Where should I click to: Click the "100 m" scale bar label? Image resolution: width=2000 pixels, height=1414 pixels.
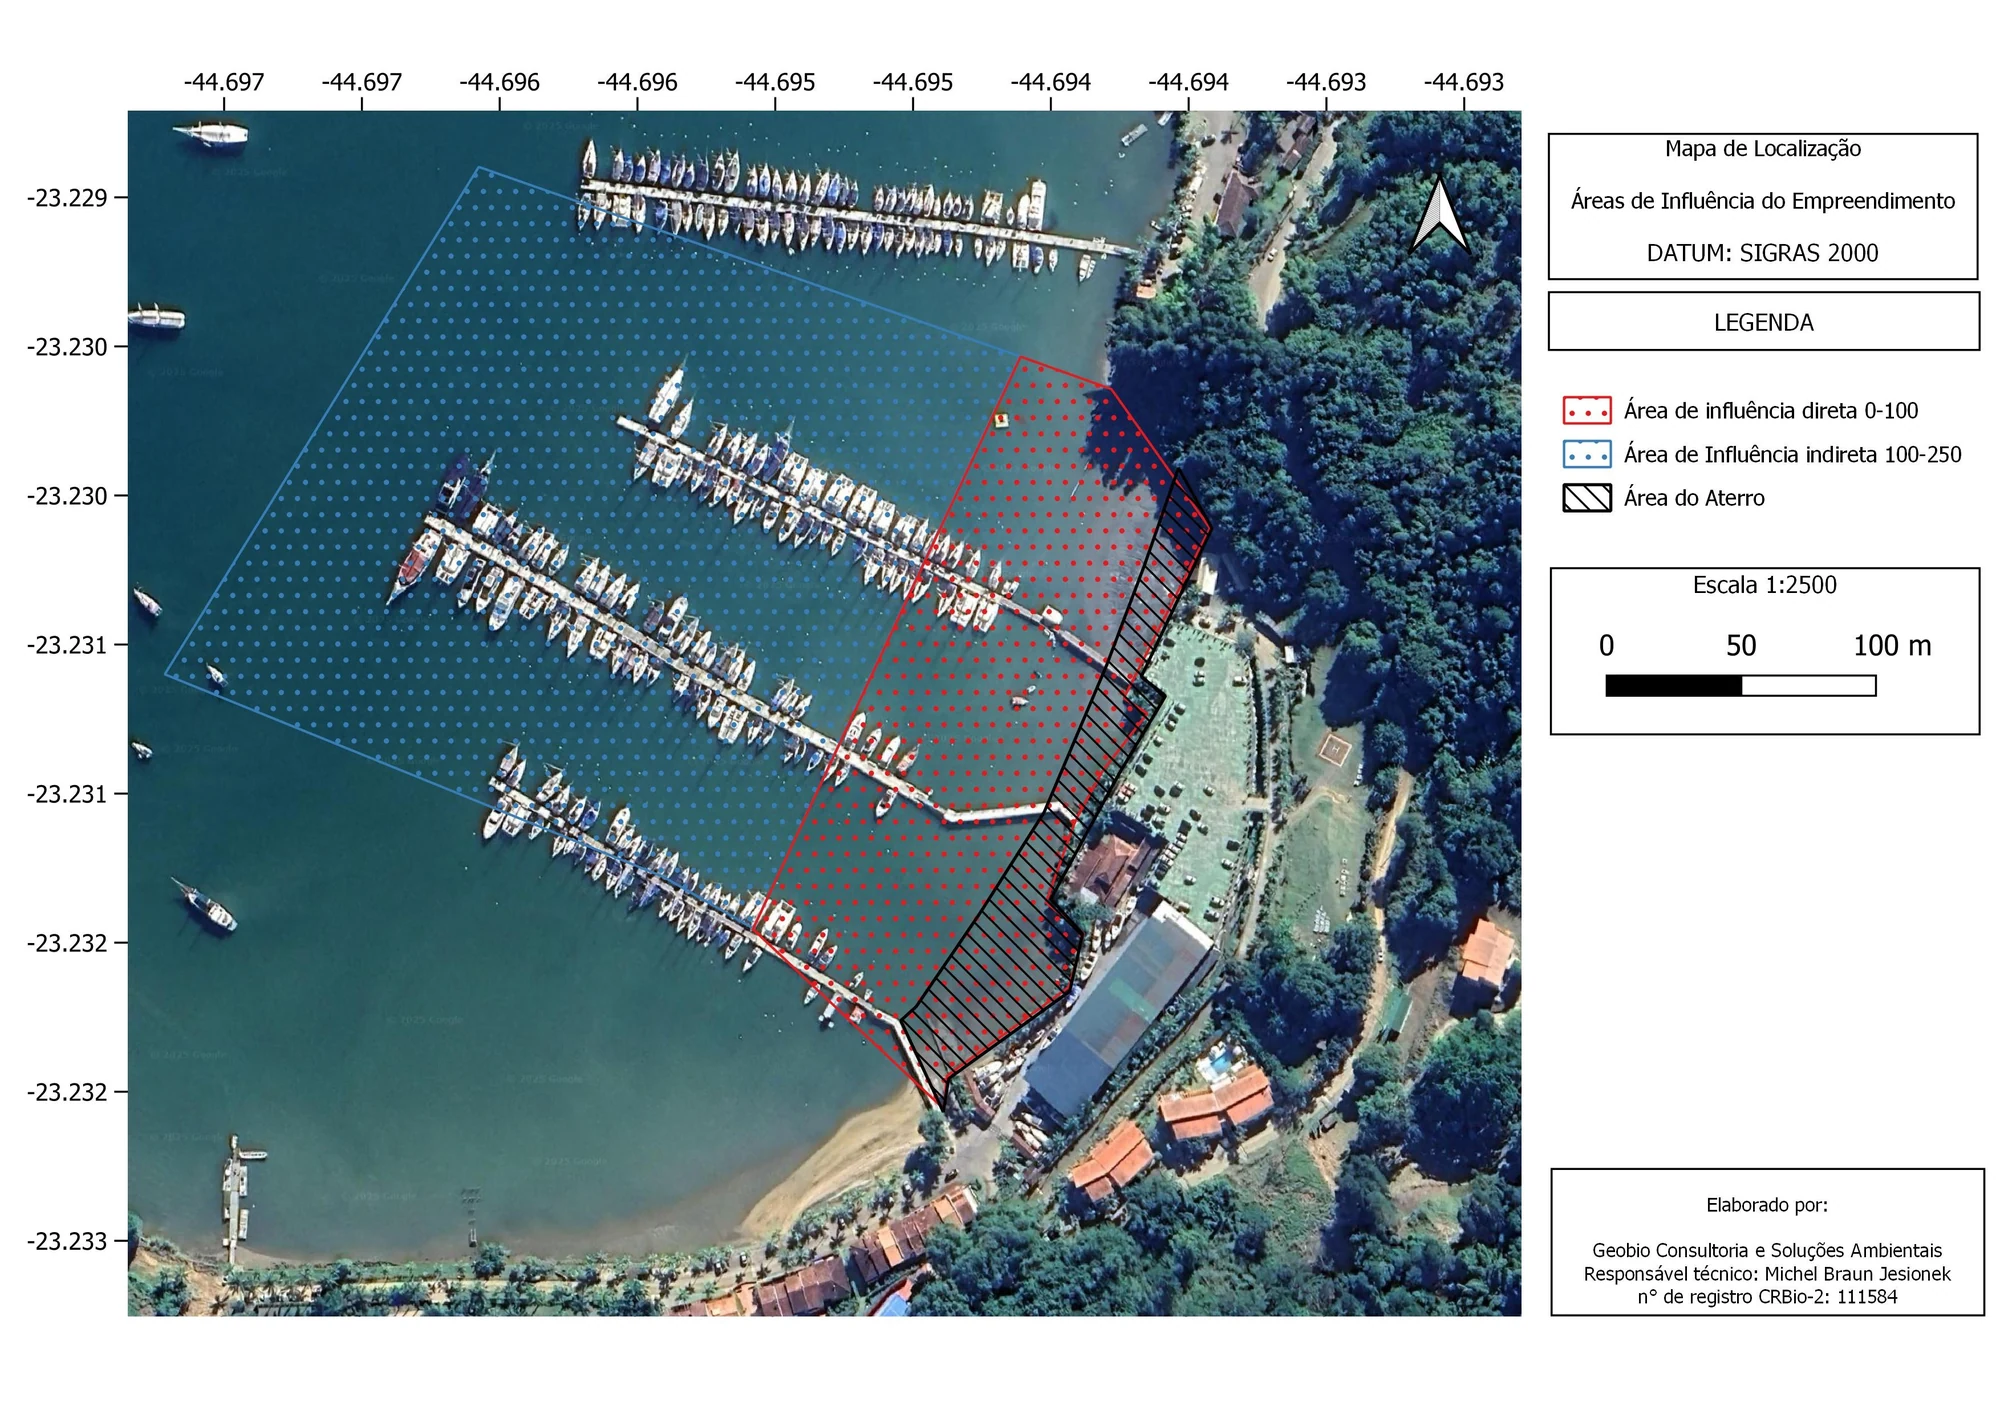pyautogui.click(x=1892, y=646)
